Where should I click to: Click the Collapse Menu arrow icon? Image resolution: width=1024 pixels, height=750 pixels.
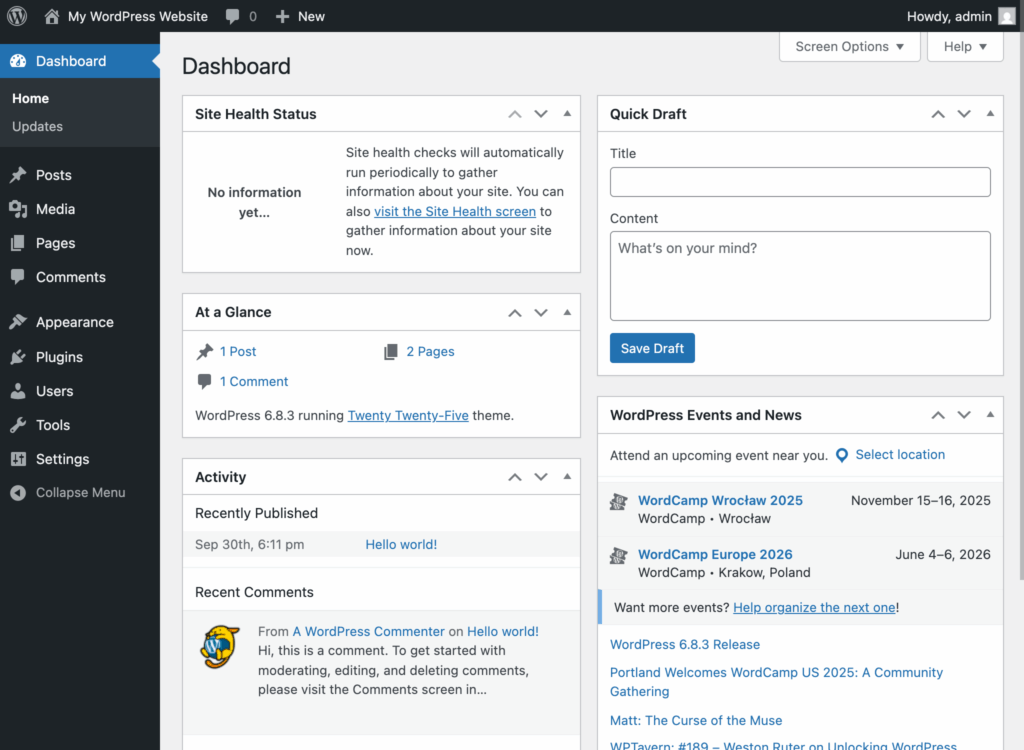(16, 492)
